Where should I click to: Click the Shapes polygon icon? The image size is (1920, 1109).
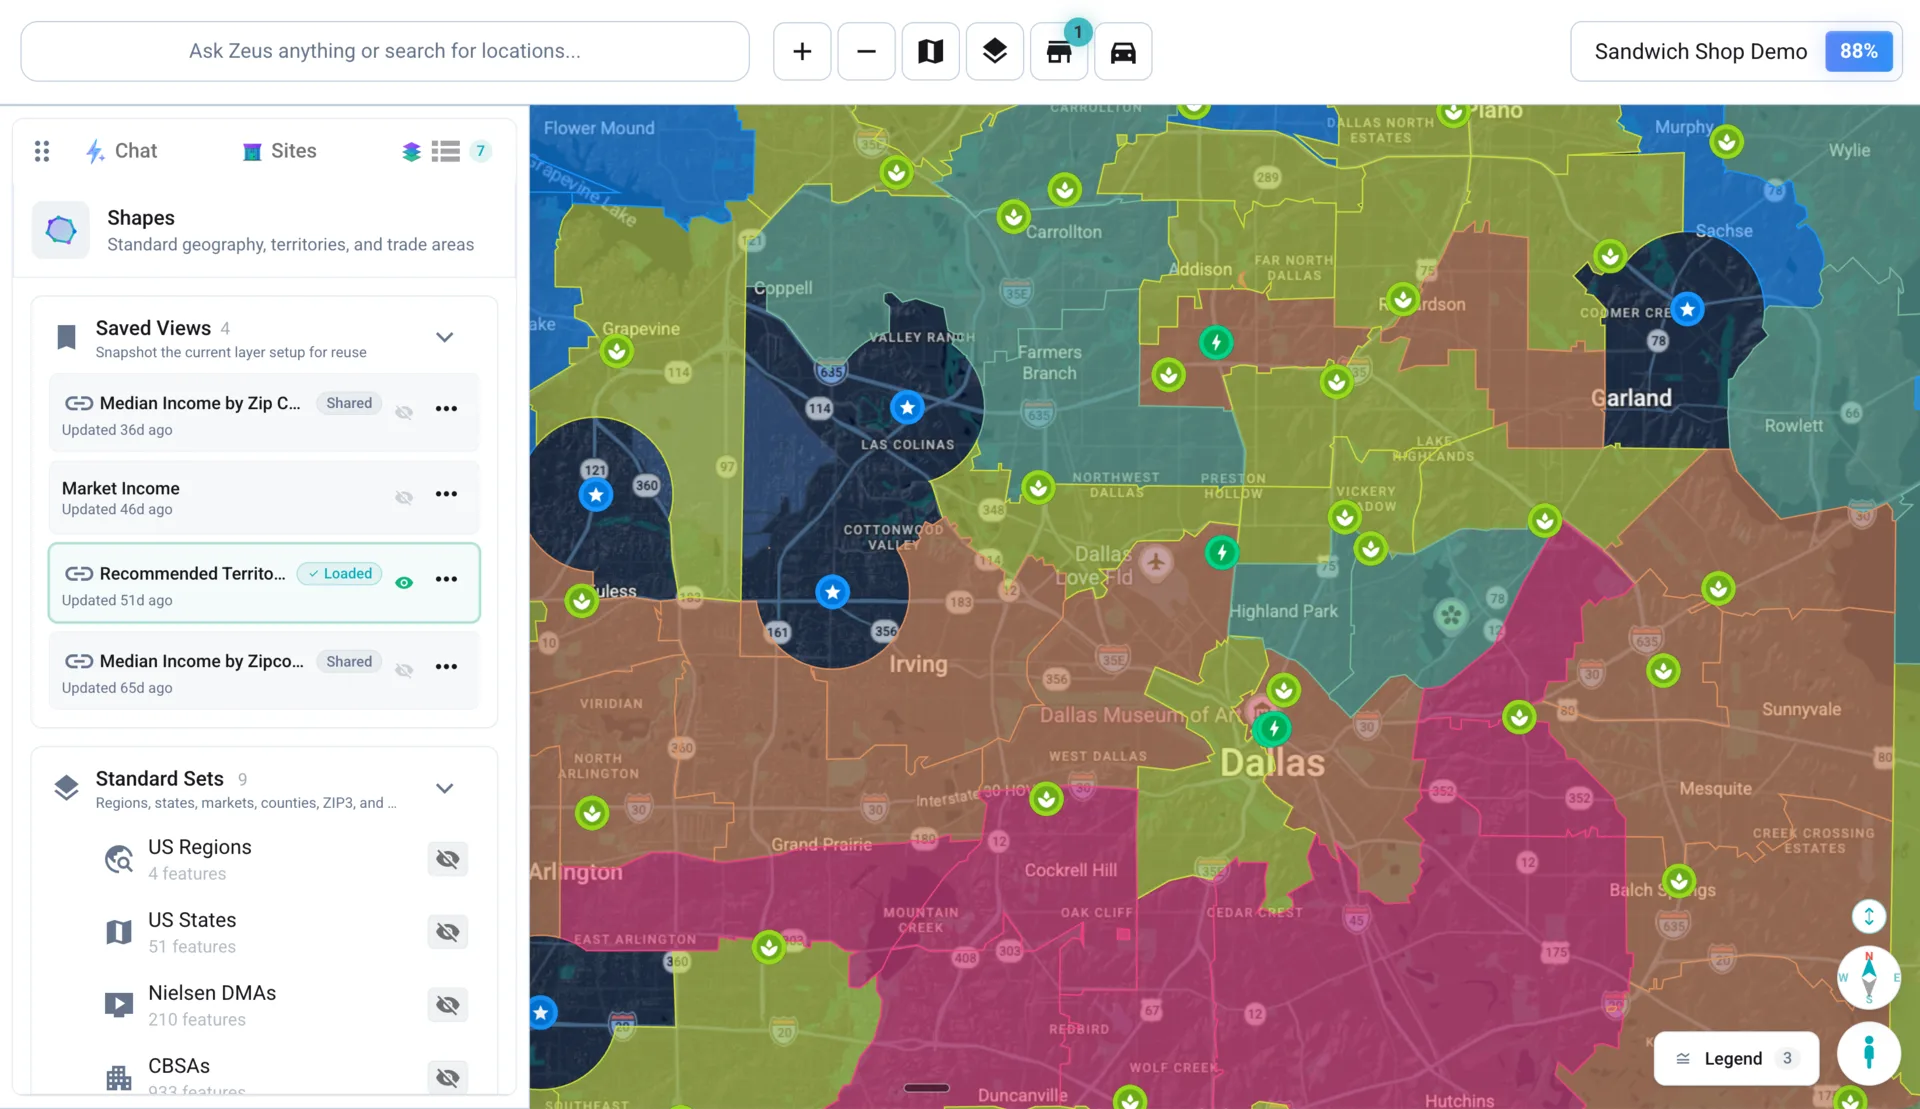61,230
